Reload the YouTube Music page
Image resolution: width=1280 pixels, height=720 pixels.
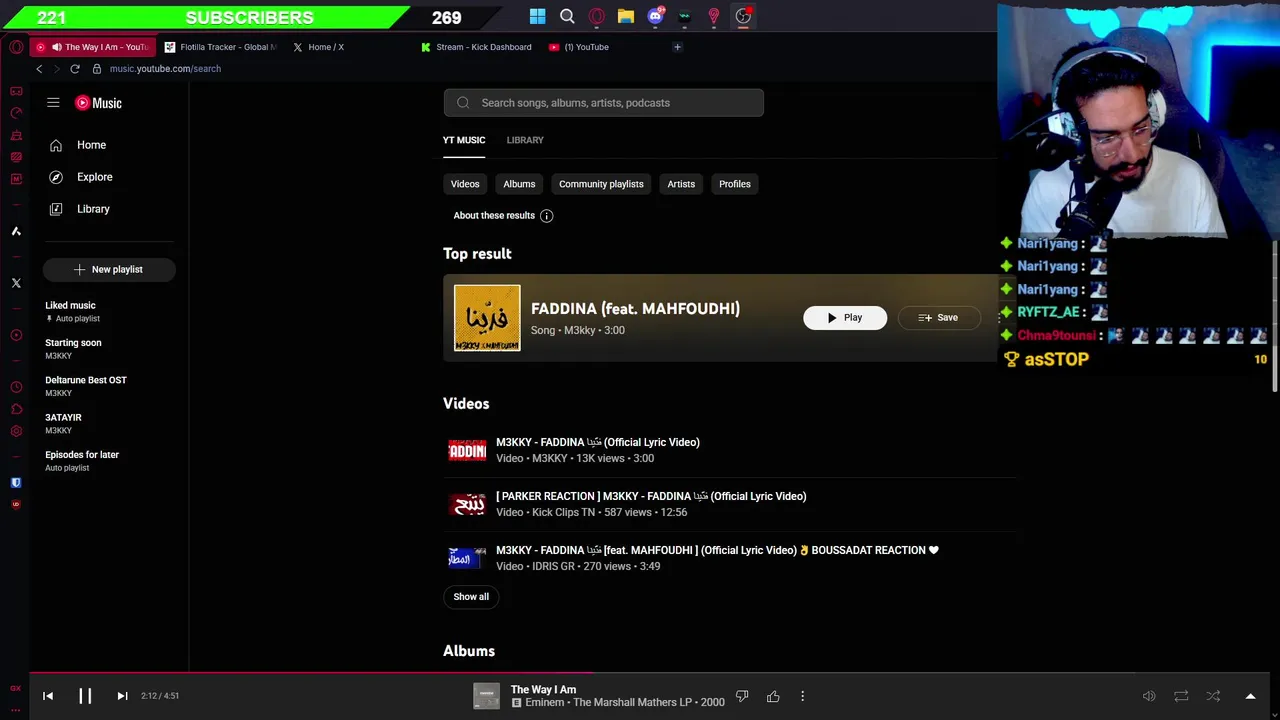pyautogui.click(x=75, y=69)
